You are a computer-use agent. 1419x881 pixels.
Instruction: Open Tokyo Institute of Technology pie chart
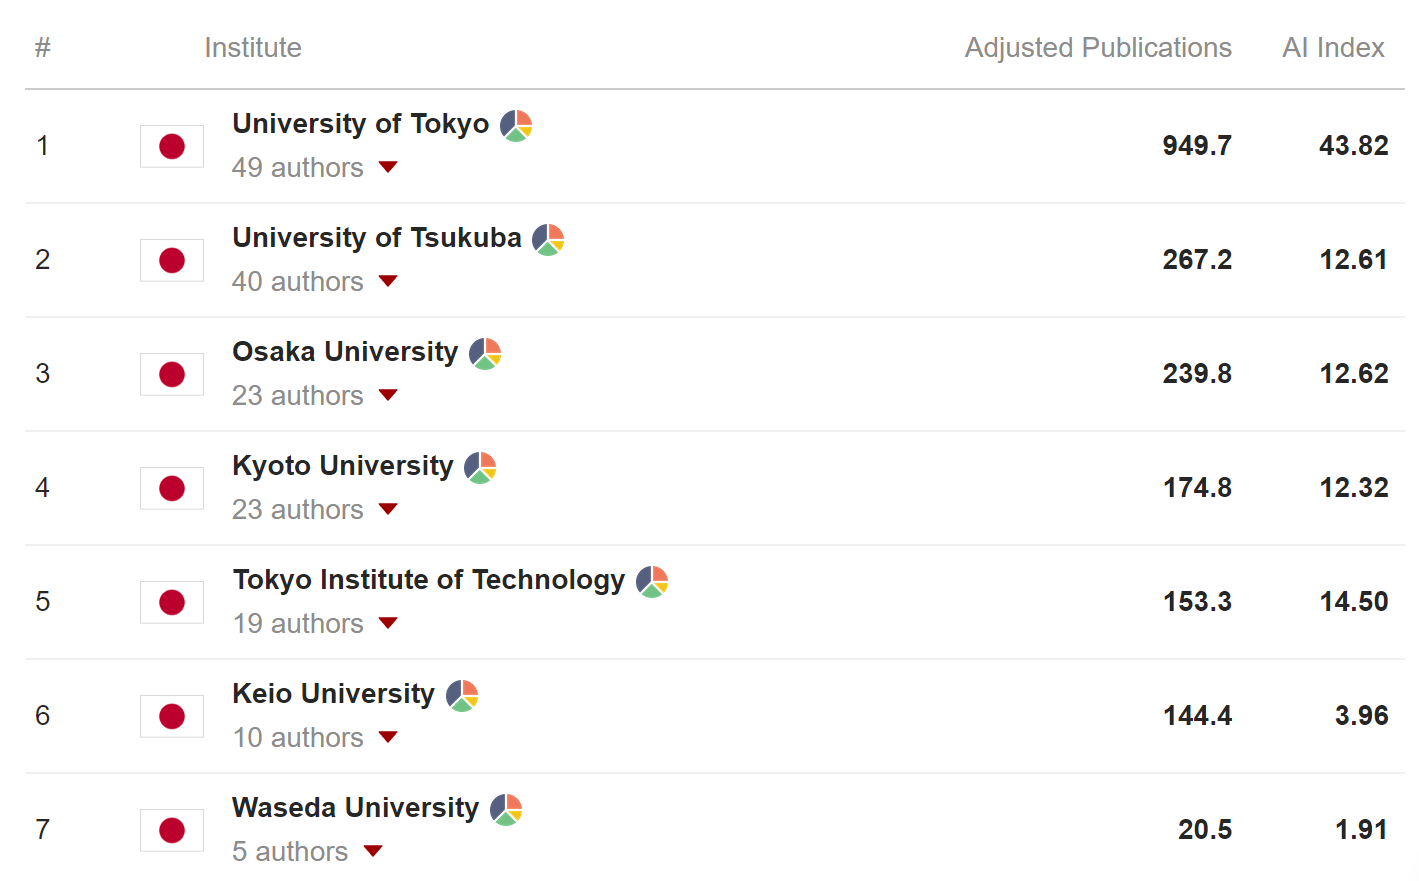[652, 582]
